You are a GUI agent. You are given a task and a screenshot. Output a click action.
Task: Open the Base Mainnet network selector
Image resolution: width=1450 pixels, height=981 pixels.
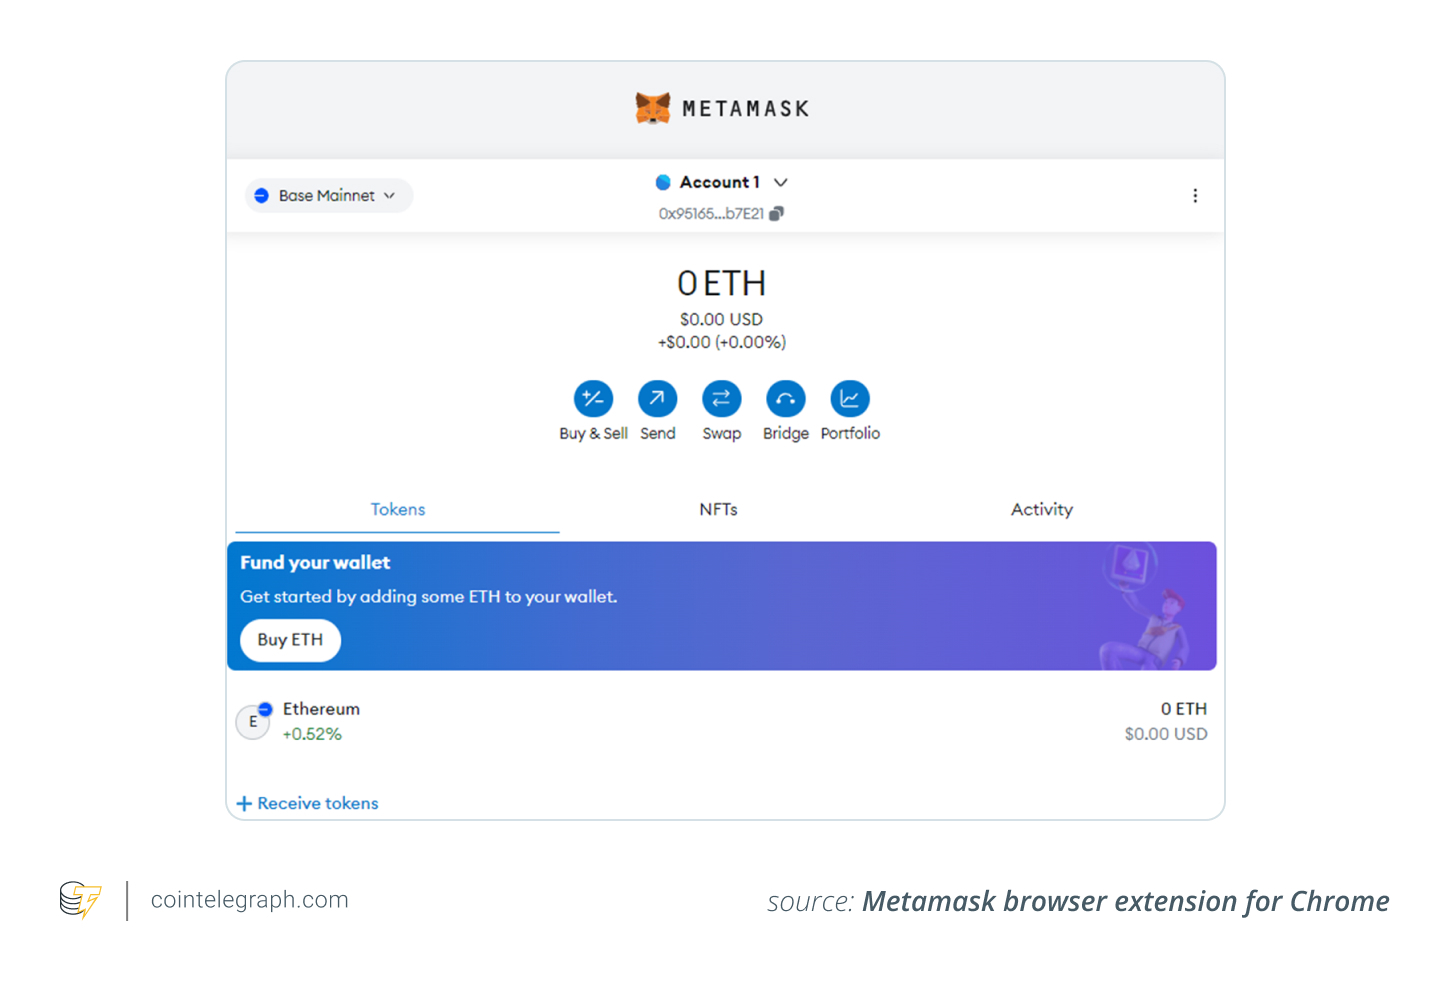point(328,196)
